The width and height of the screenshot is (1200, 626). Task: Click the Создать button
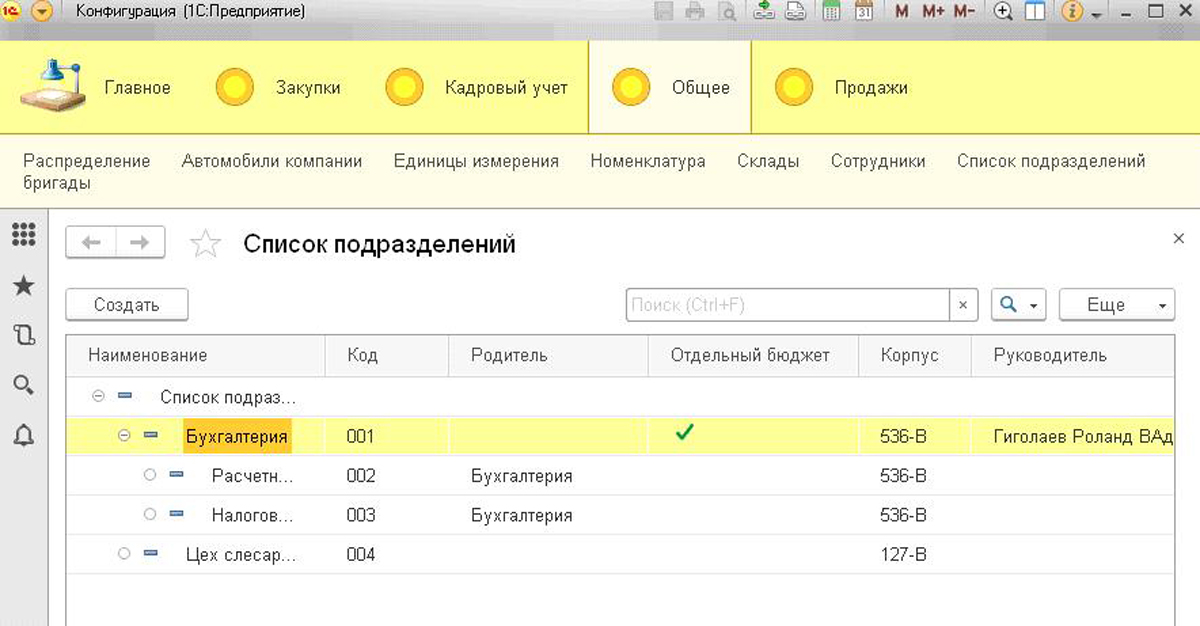click(127, 305)
